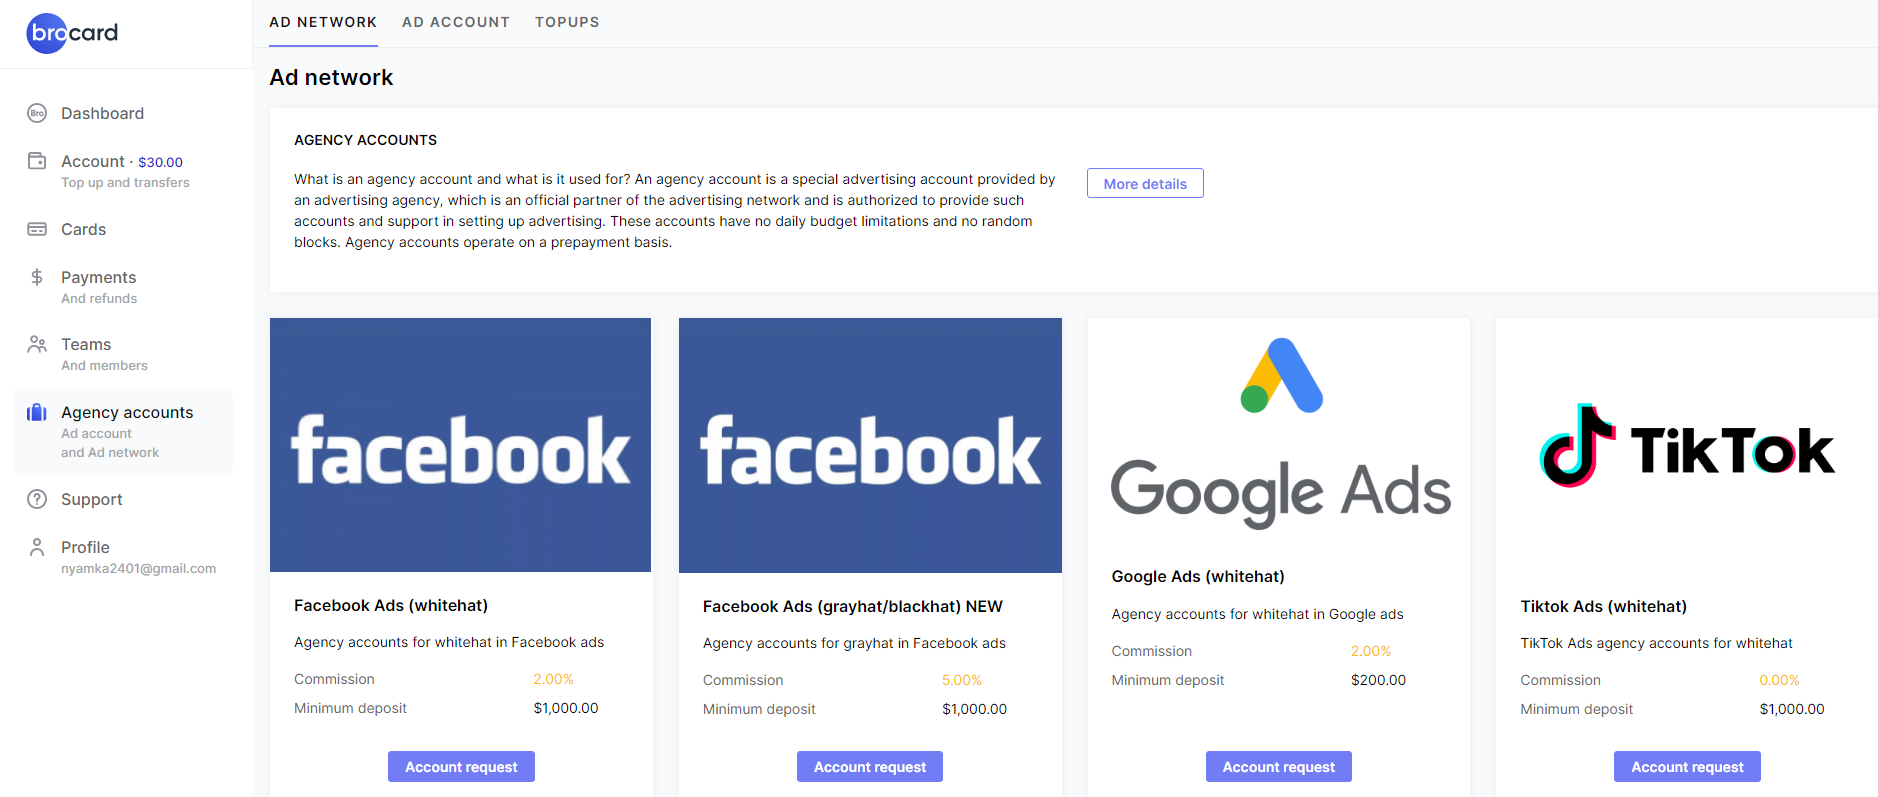Request a Tiktok Ads account
The image size is (1878, 797).
click(x=1687, y=767)
